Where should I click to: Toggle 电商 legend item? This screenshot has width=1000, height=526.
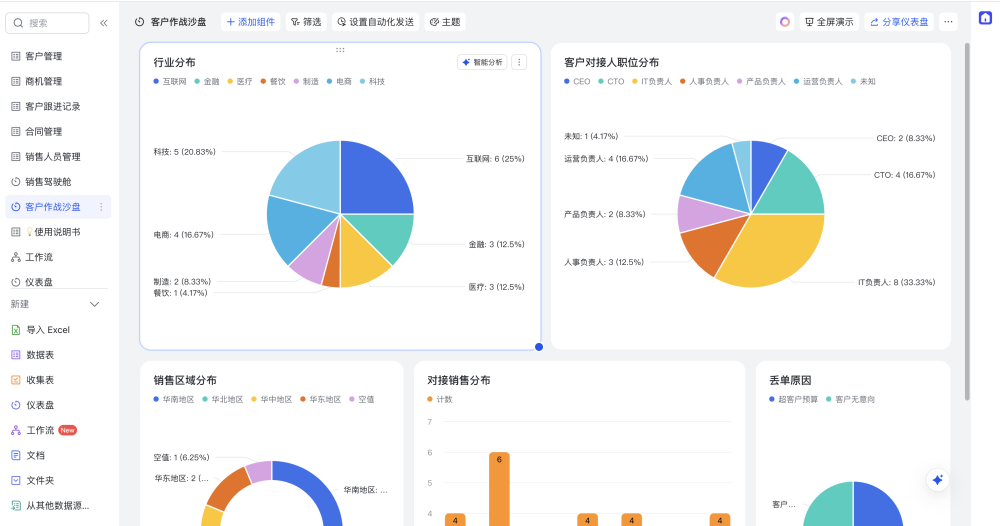point(340,82)
